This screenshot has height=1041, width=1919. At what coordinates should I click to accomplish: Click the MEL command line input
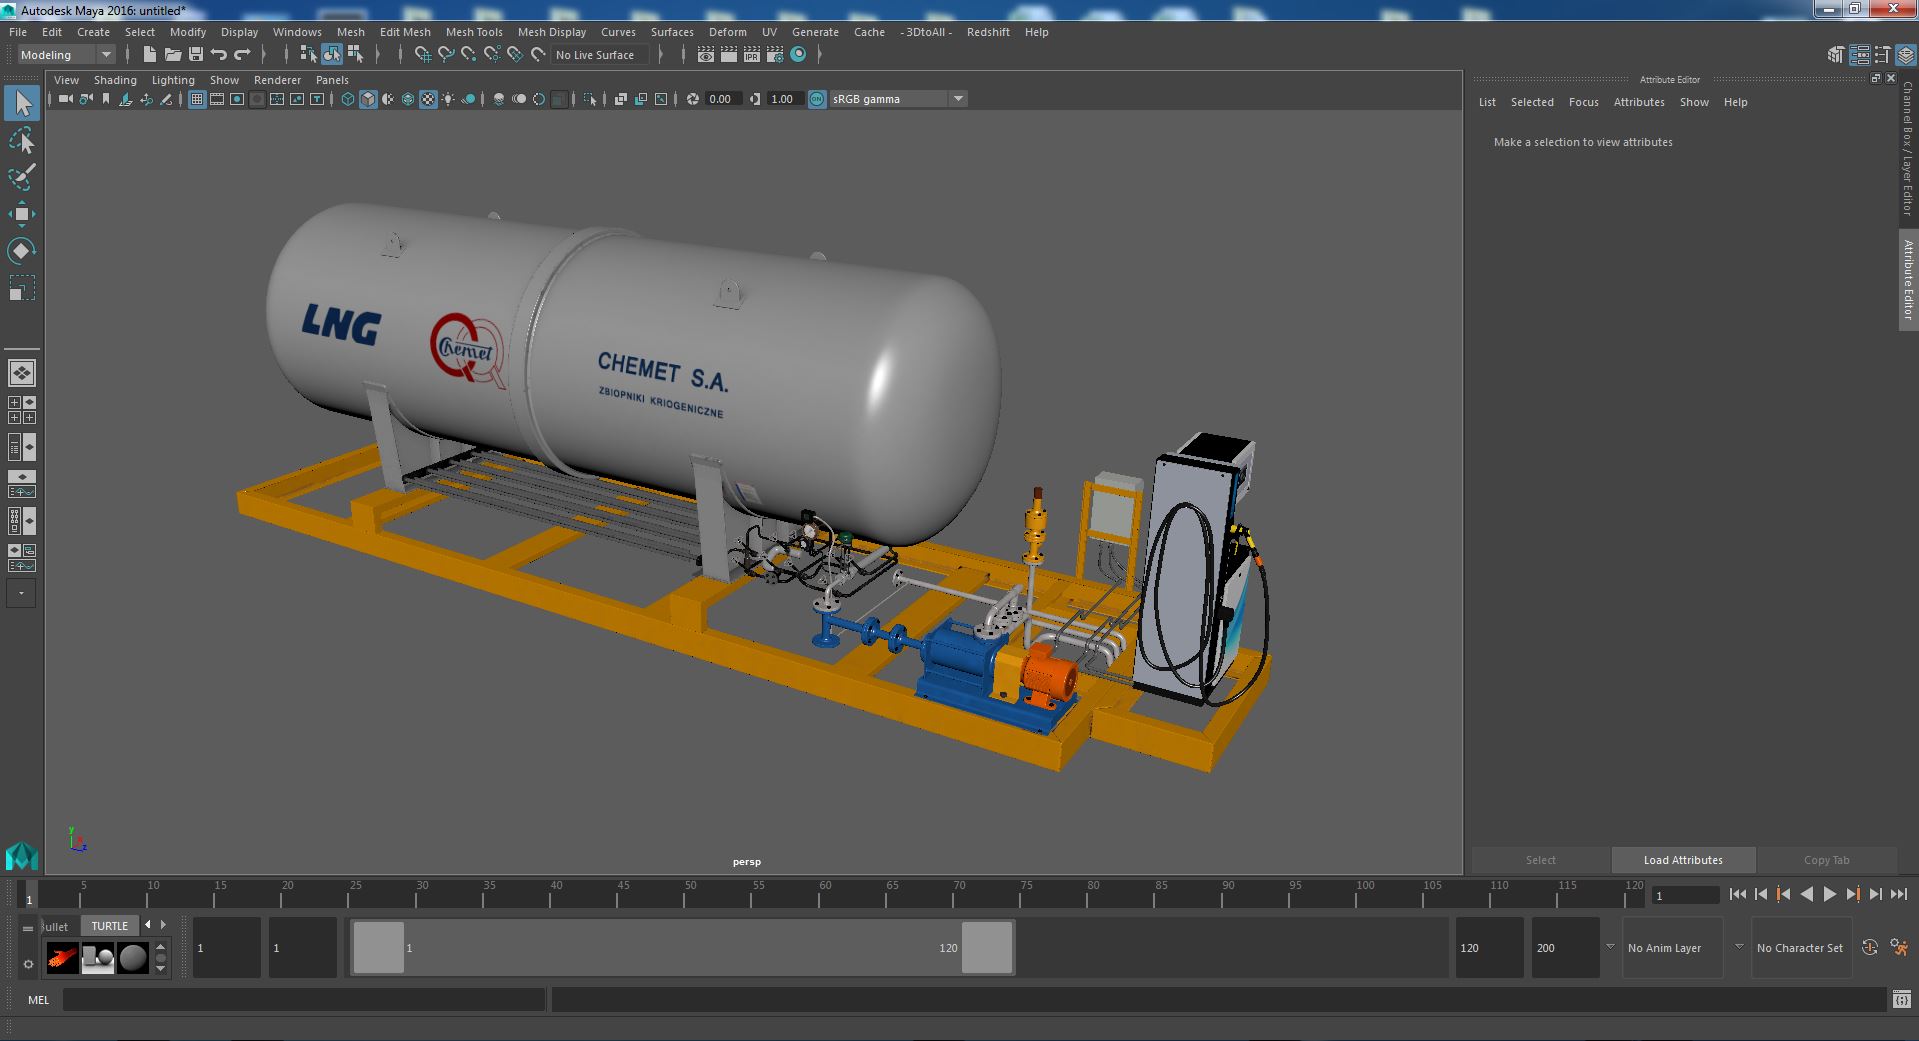304,999
